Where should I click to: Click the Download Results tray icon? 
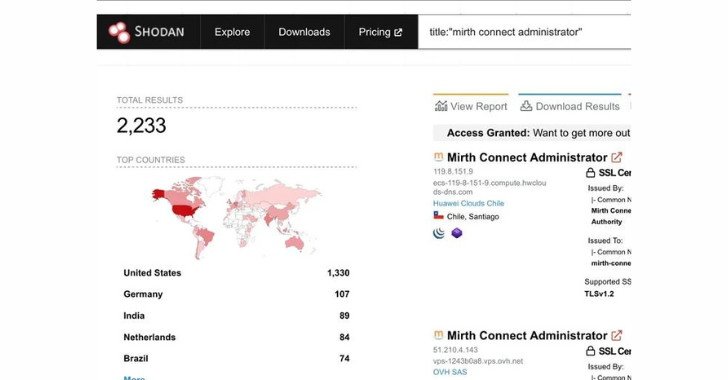click(x=526, y=106)
